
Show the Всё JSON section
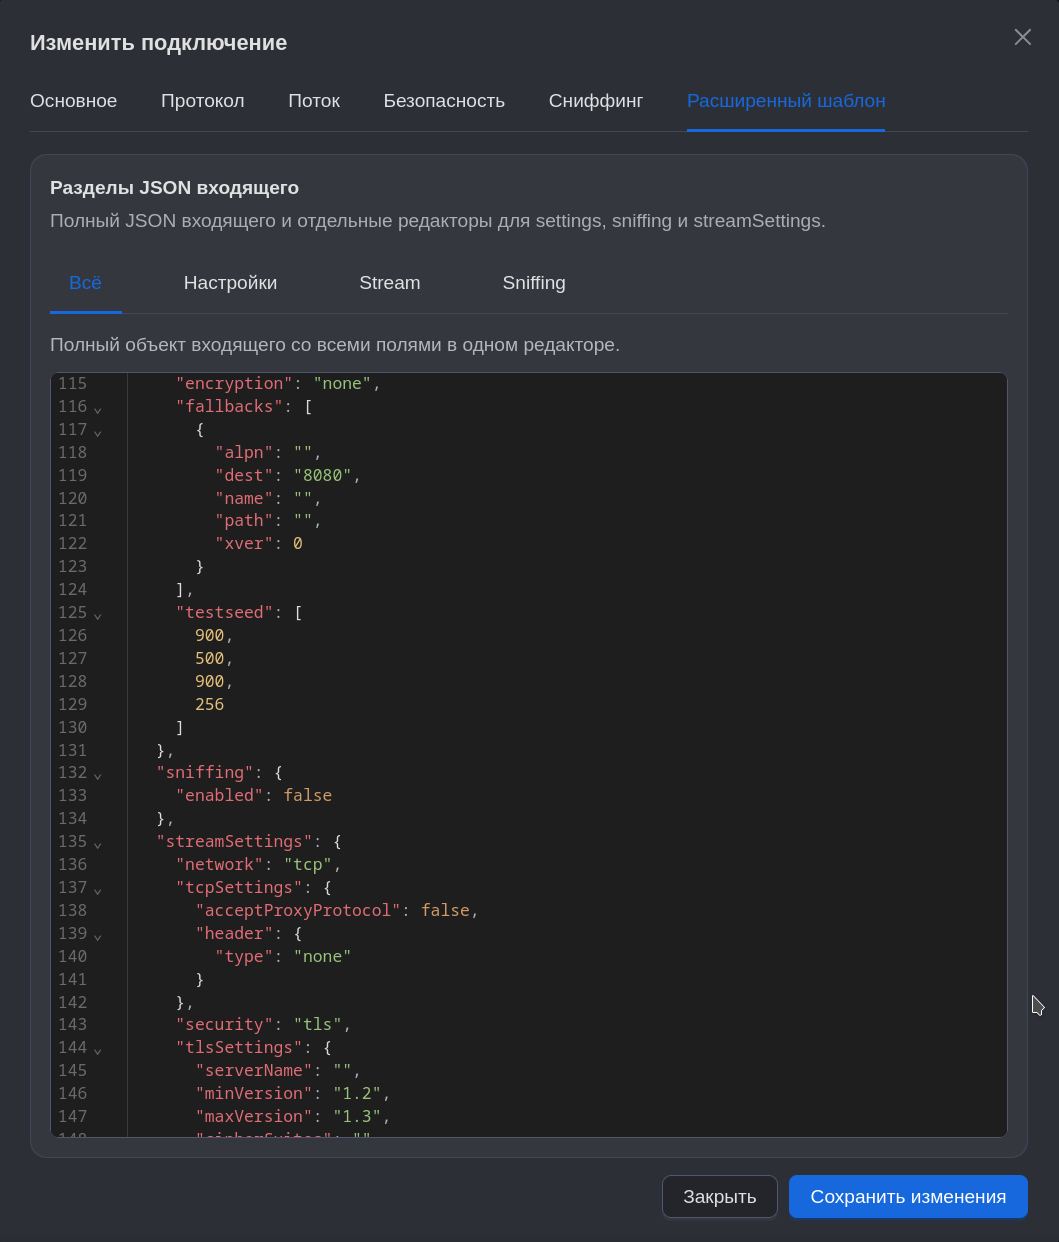click(86, 283)
